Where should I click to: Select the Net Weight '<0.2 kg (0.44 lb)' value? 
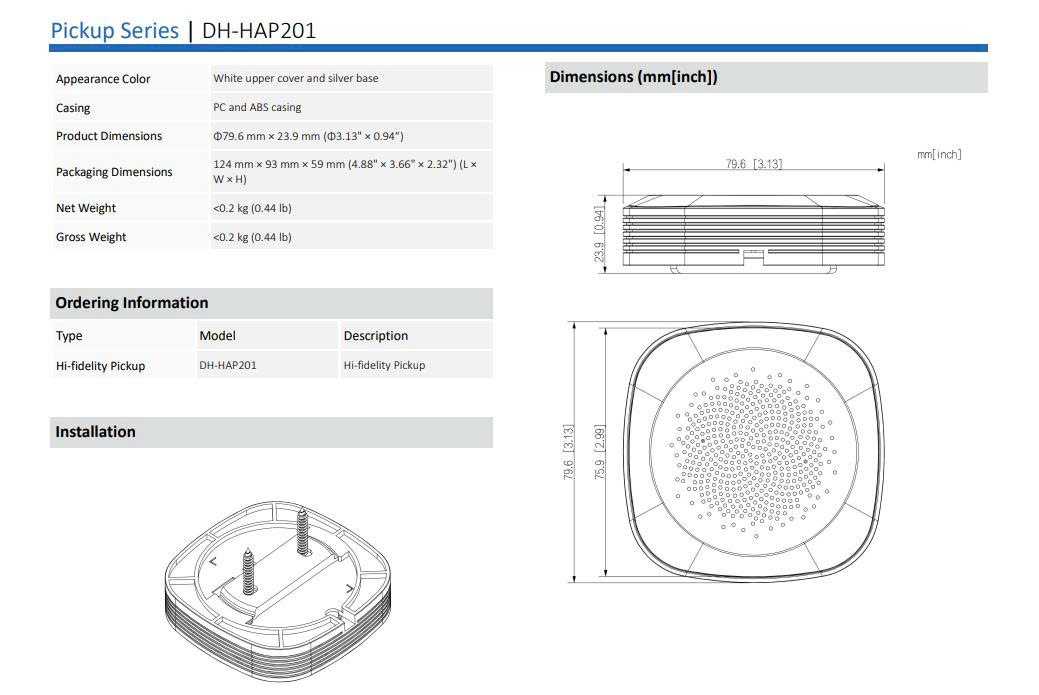coord(252,208)
